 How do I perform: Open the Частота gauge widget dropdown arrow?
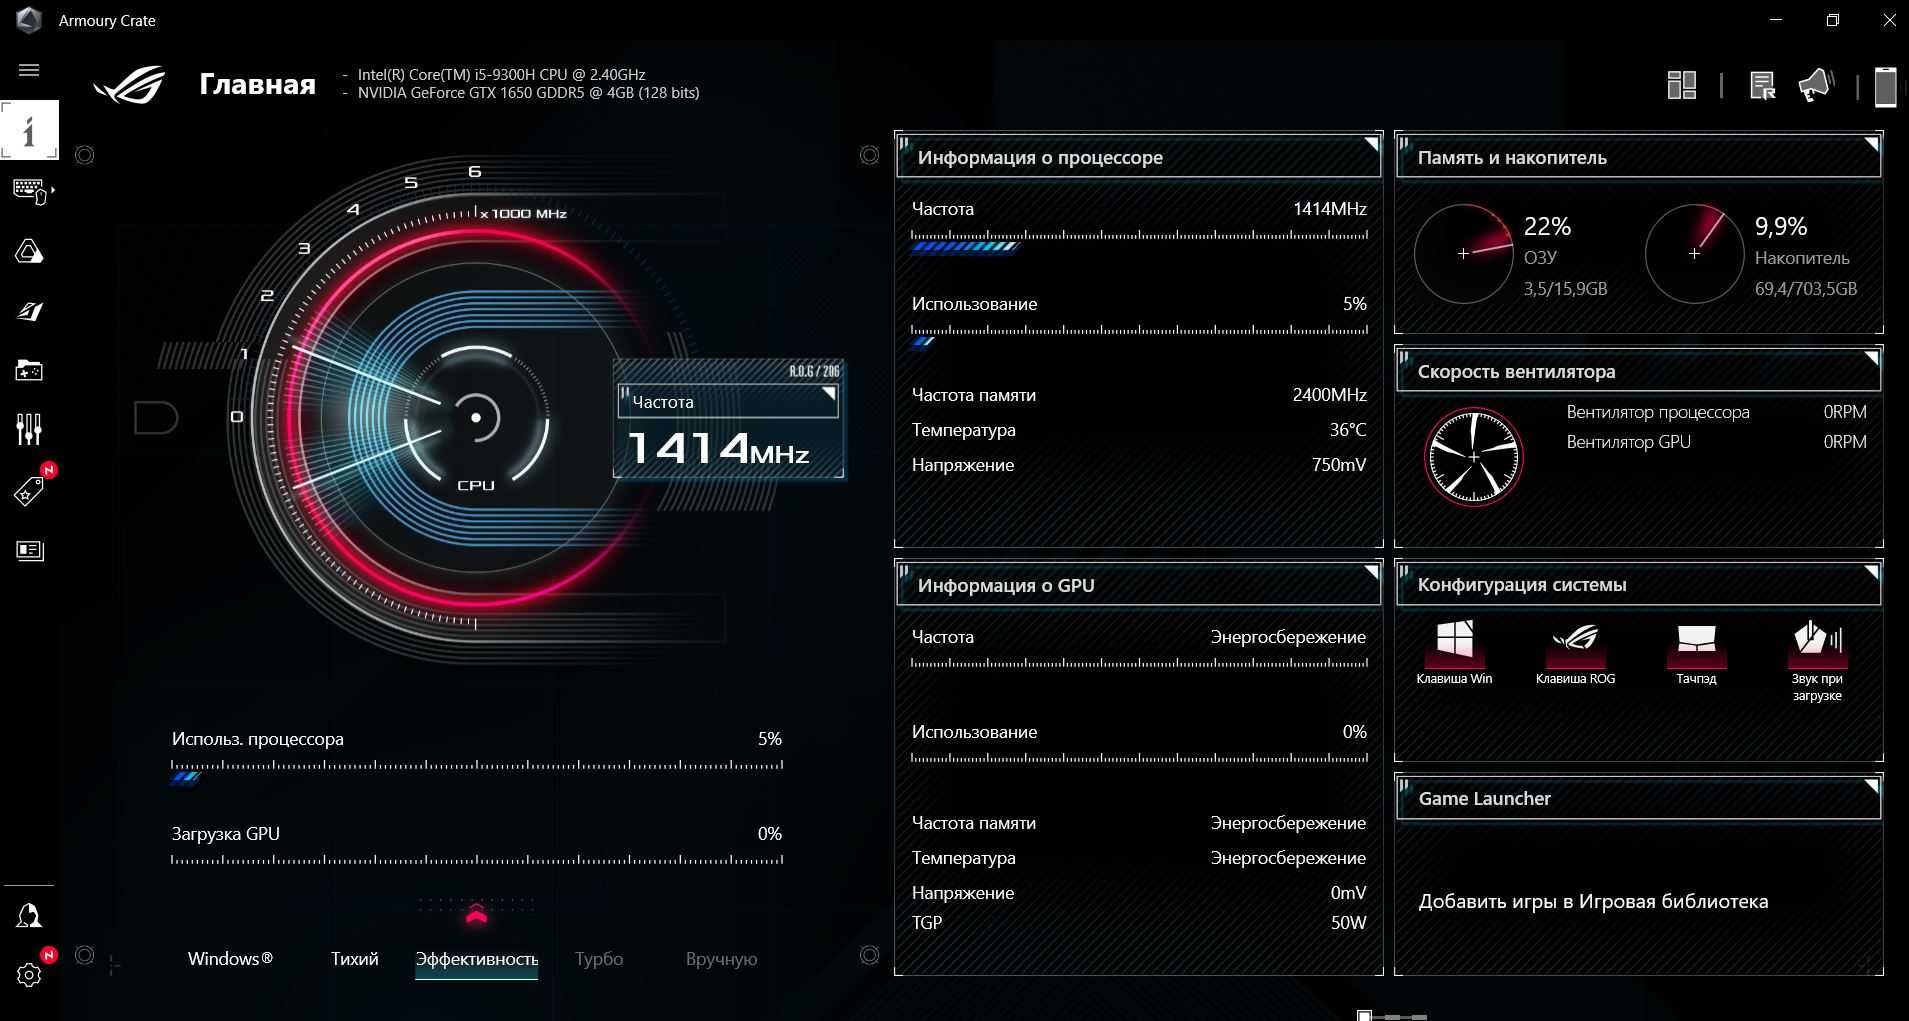pos(828,394)
